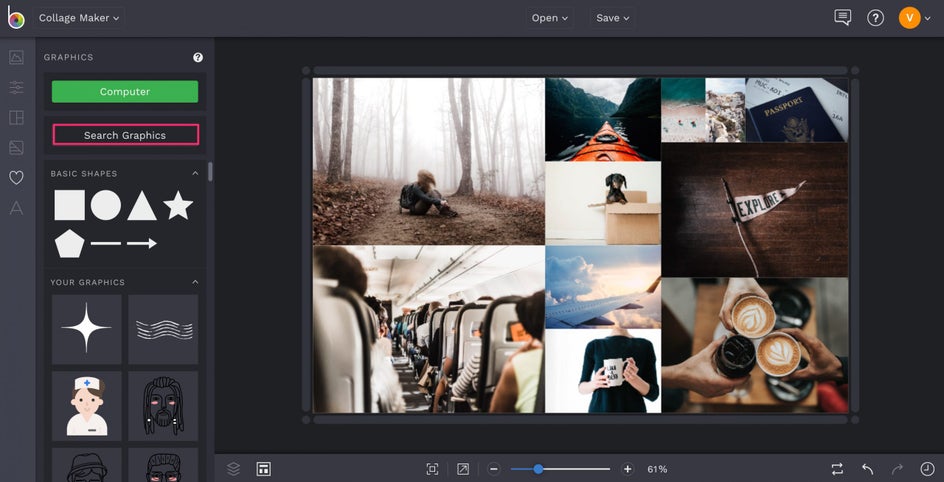Open the user account avatar V
The image size is (944, 482).
tap(909, 18)
